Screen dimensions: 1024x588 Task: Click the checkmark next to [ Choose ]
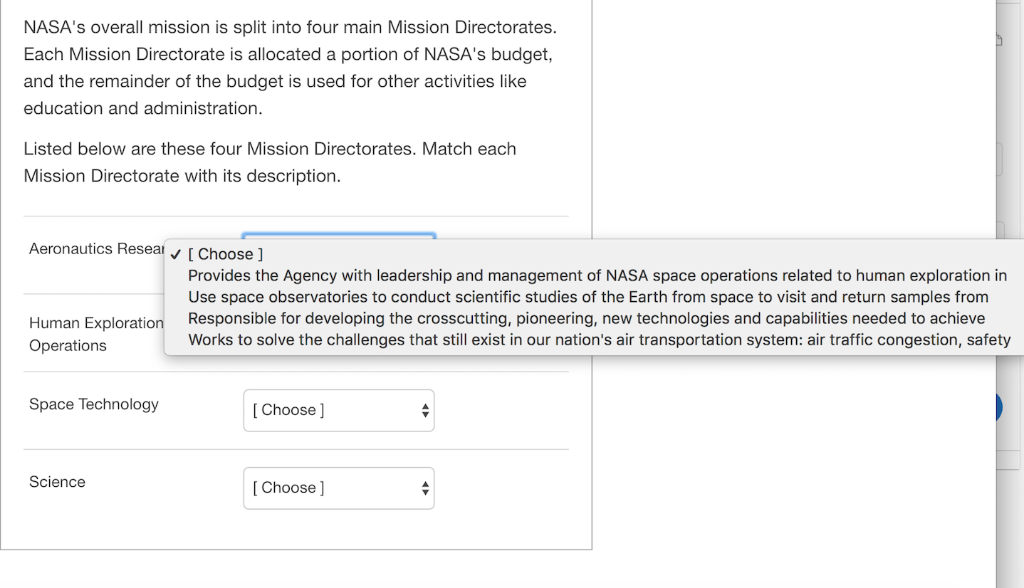(177, 254)
